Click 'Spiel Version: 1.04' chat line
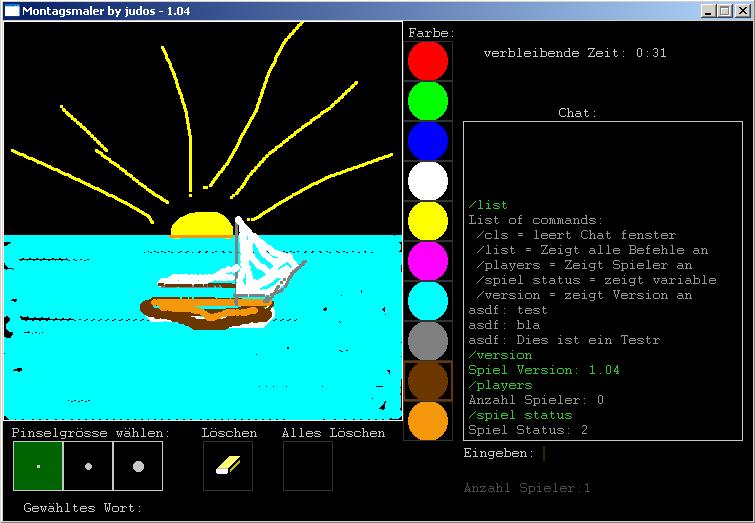The image size is (755, 523). pos(544,370)
